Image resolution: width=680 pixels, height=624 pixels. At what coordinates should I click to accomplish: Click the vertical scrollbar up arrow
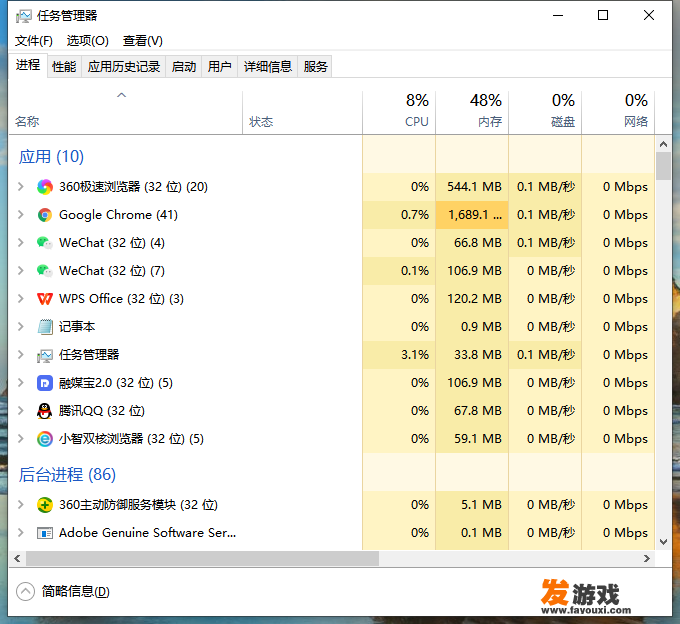[663, 144]
